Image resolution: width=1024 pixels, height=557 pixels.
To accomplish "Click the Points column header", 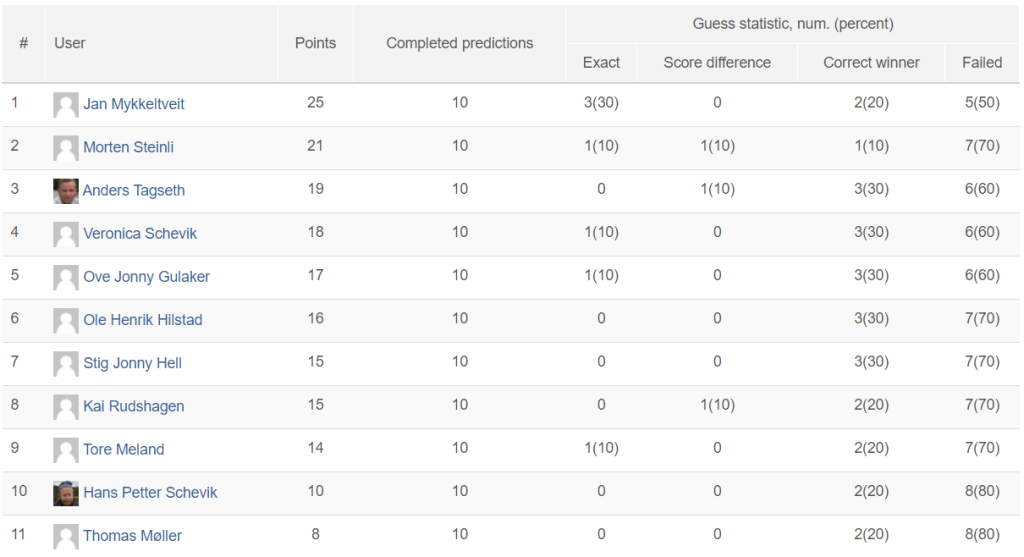I will [315, 43].
